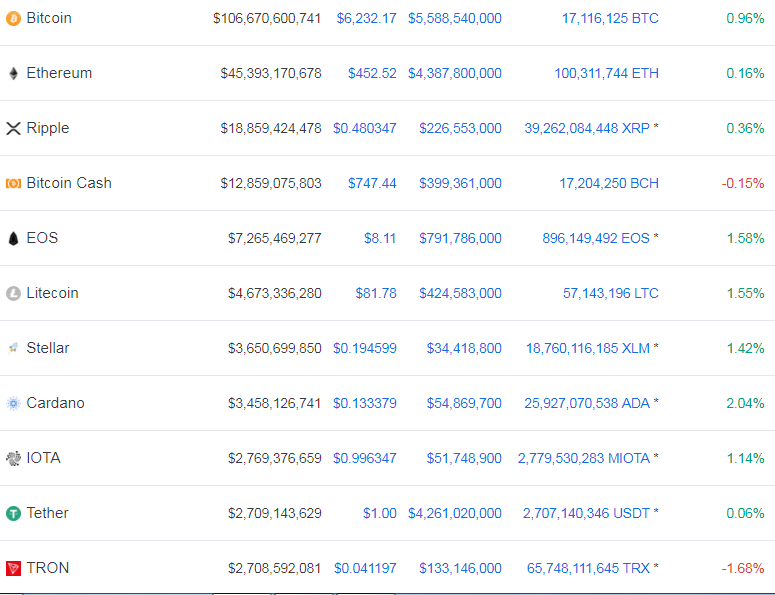Viewport: 775px width, 595px height.
Task: Click Stellar price $0.194599
Action: click(x=365, y=348)
